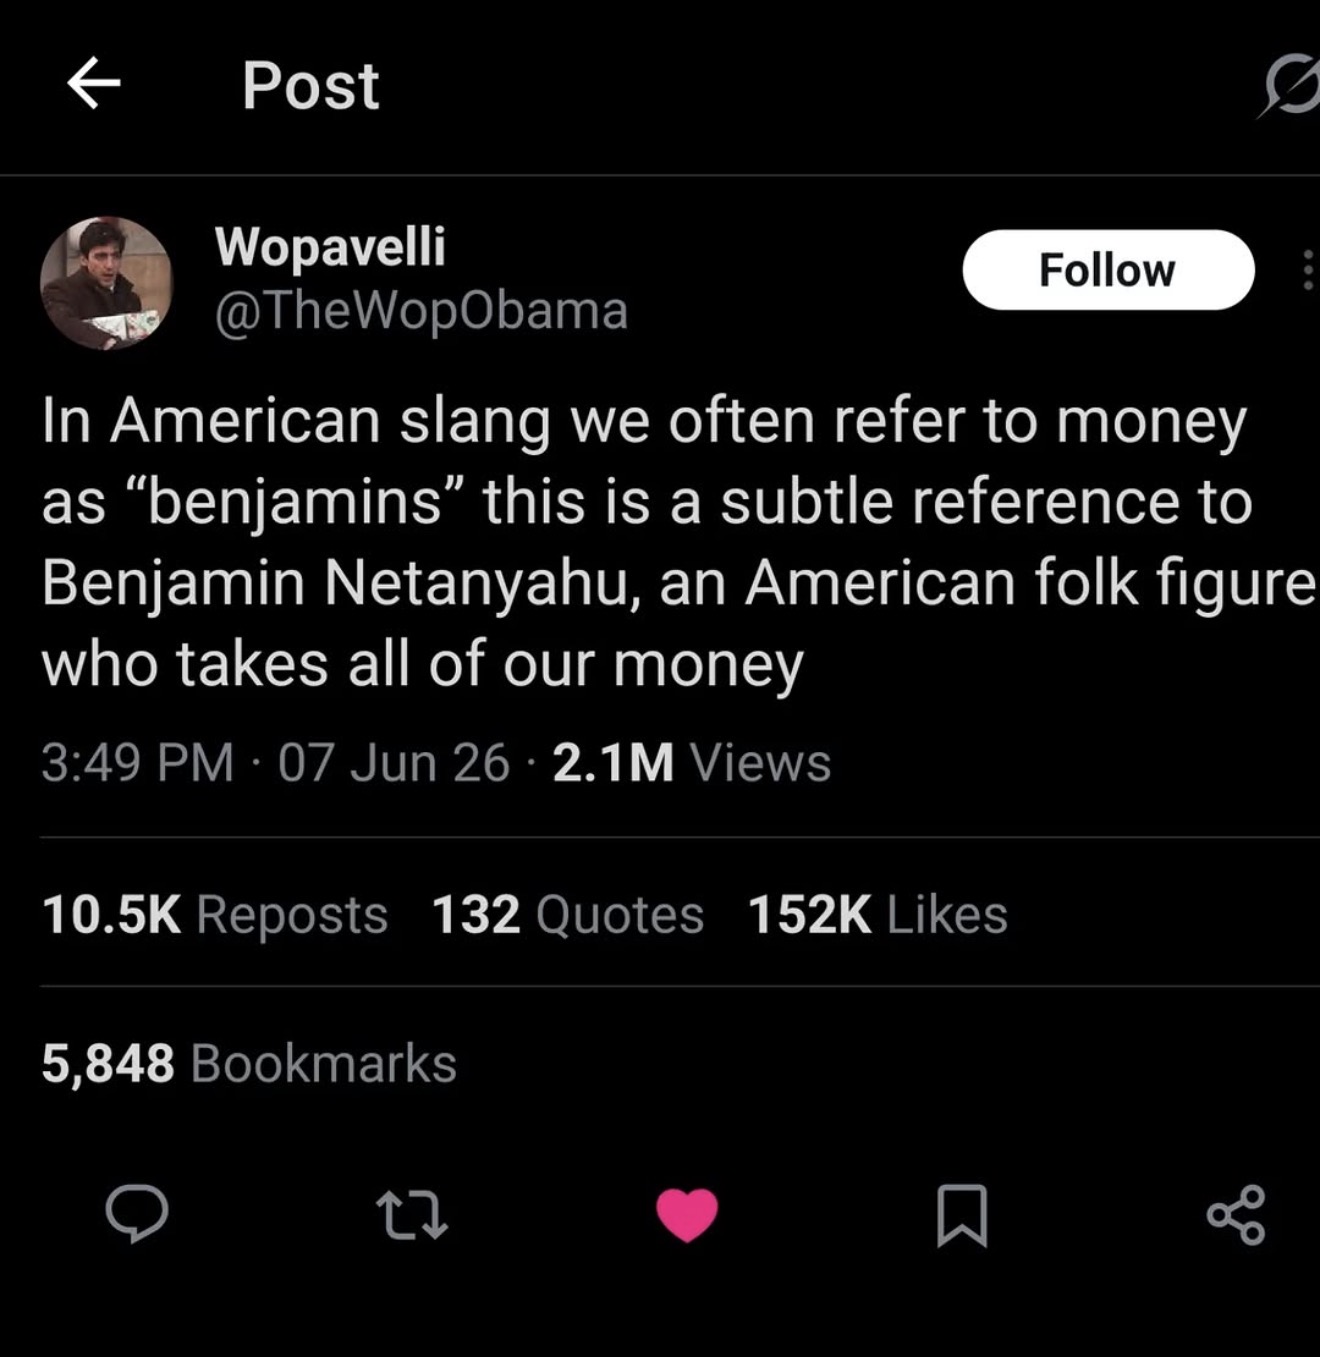The height and width of the screenshot is (1357, 1320).
Task: Unlike the post with the pink heart
Action: 687,1215
